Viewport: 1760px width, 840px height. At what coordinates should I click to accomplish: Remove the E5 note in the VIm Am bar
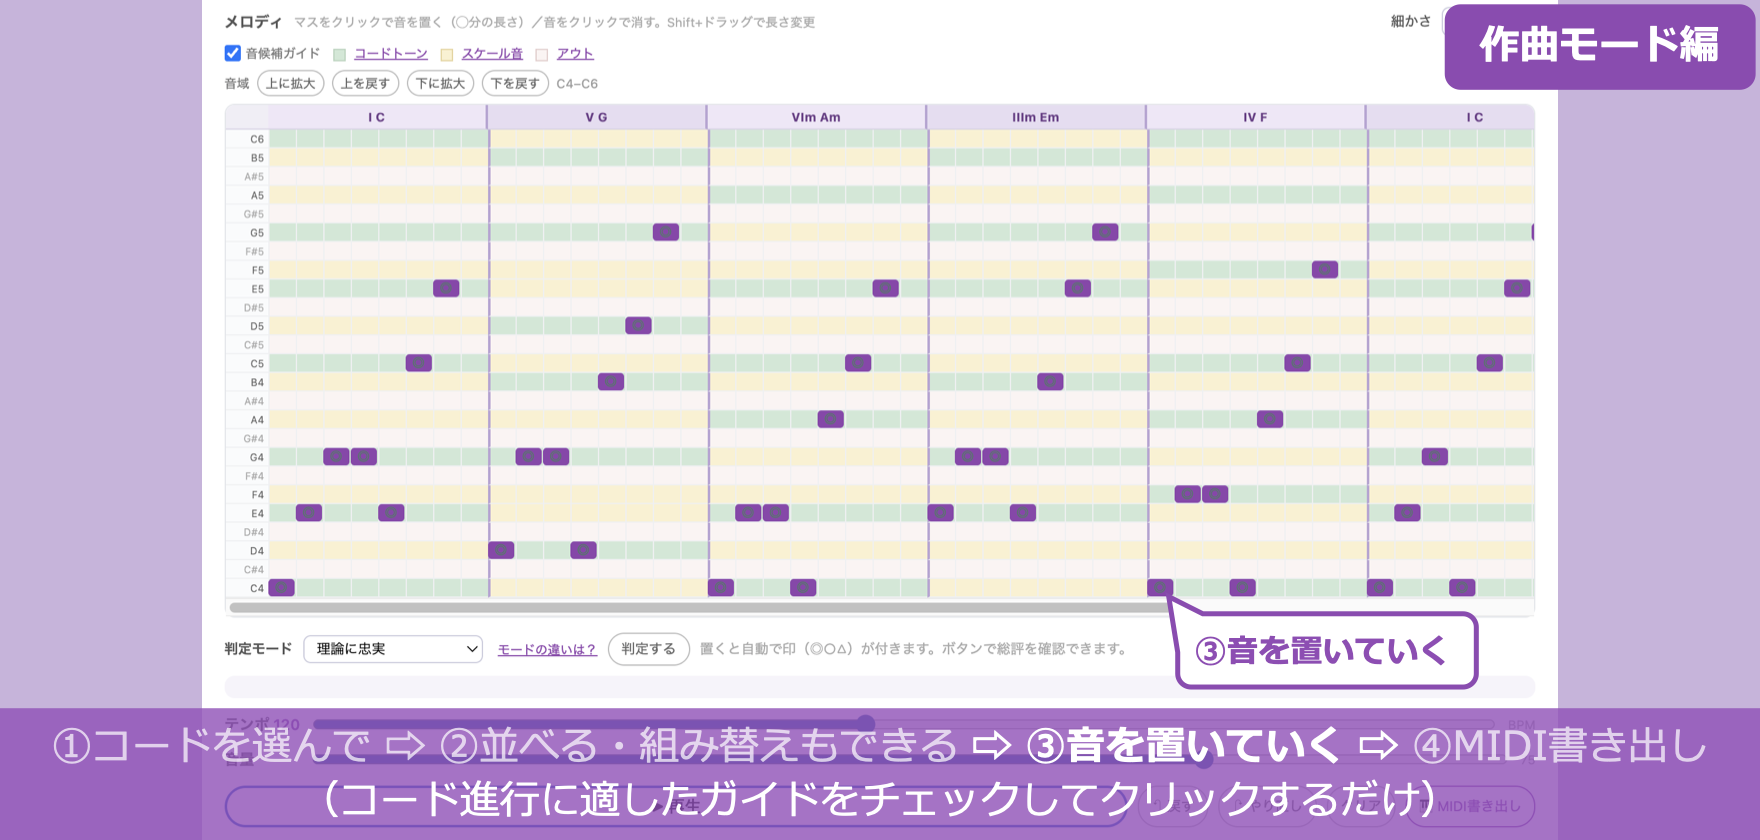click(x=885, y=288)
